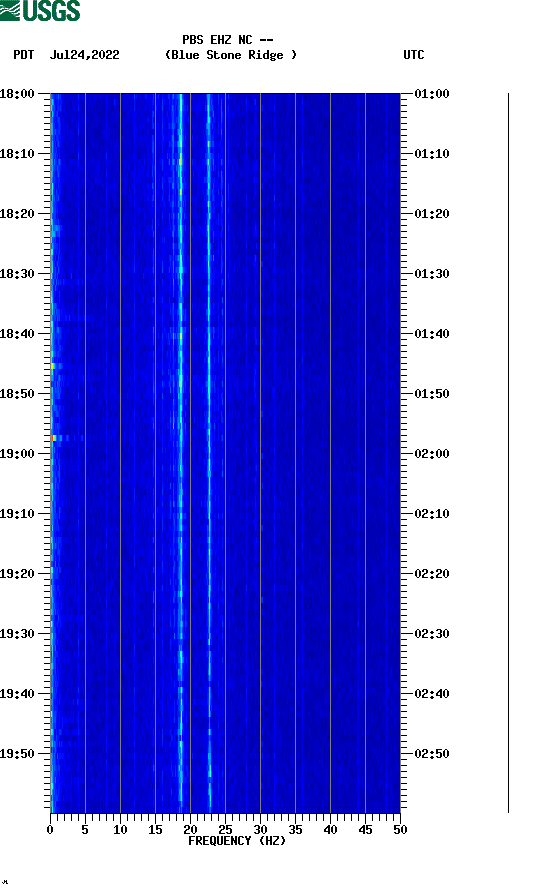The height and width of the screenshot is (893, 552).
Task: Click the '10' frequency tick label
Action: coord(120,830)
